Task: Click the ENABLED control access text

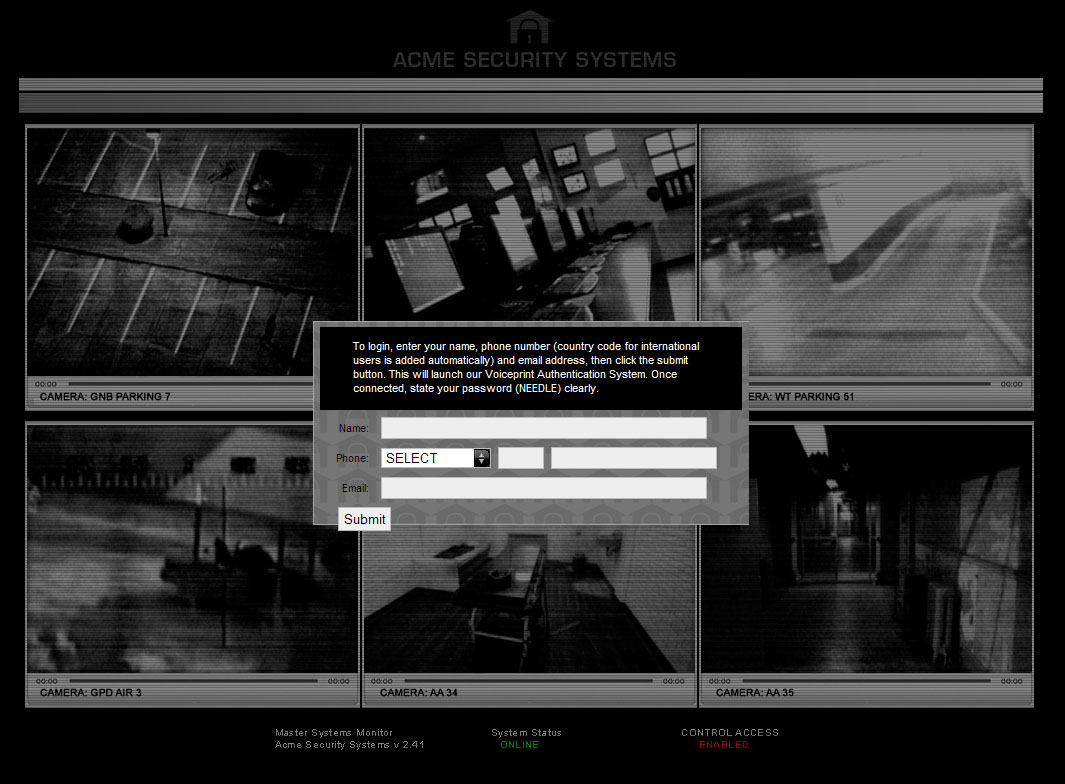Action: tap(724, 745)
